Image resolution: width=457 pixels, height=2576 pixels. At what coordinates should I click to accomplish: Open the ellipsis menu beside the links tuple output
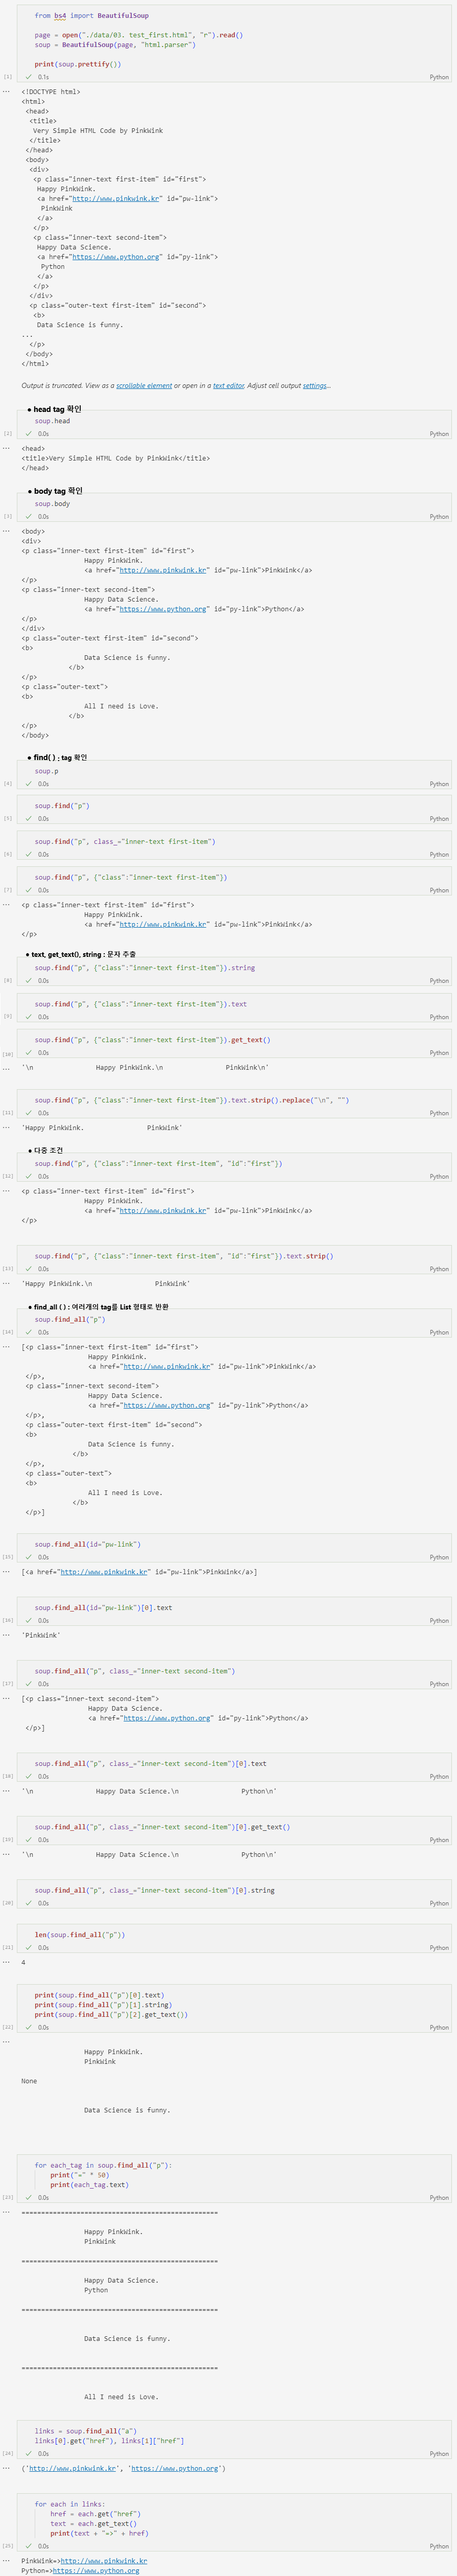[6, 2468]
